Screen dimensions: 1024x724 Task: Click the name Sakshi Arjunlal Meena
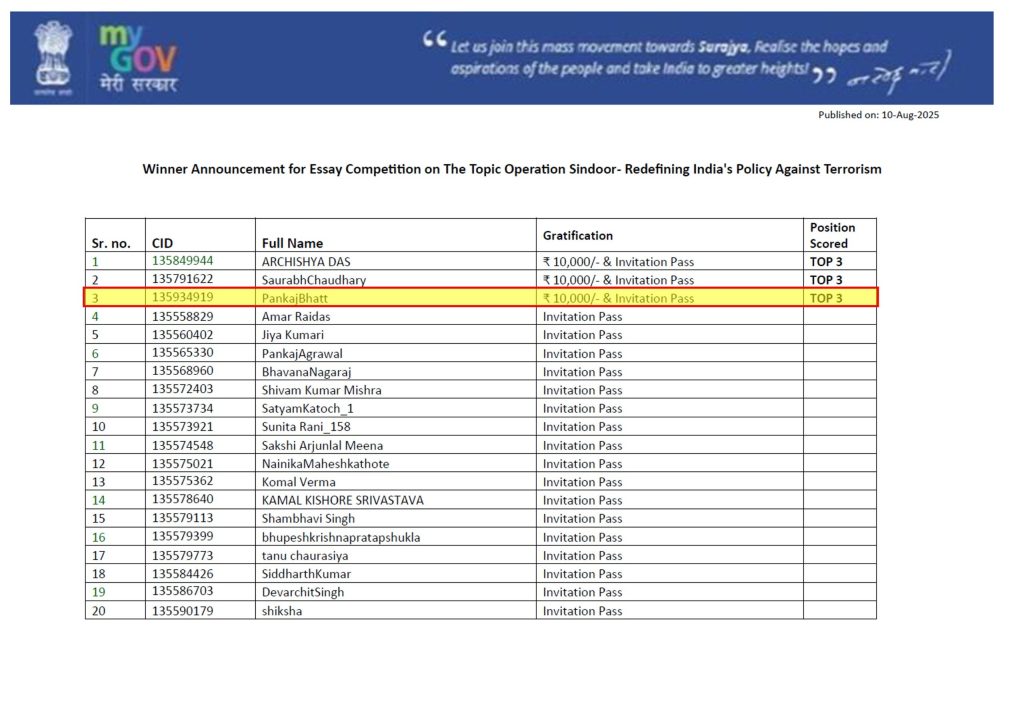coord(323,446)
